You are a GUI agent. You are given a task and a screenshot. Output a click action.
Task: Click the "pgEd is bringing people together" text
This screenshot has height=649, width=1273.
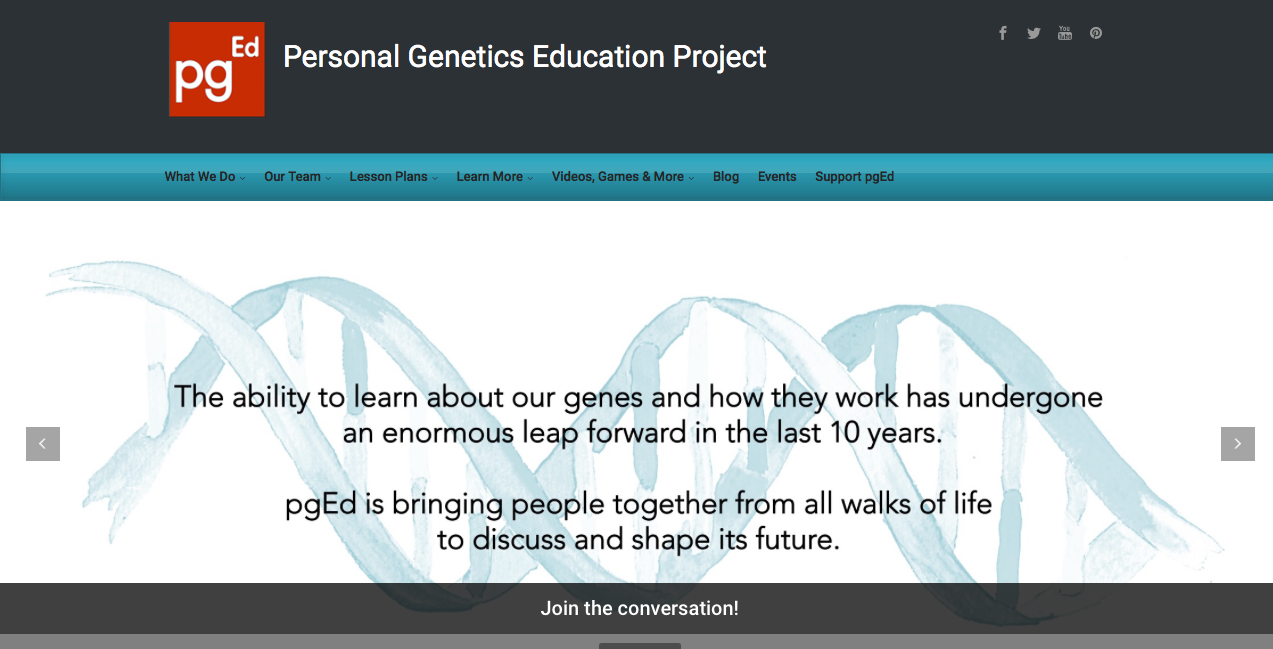[638, 521]
